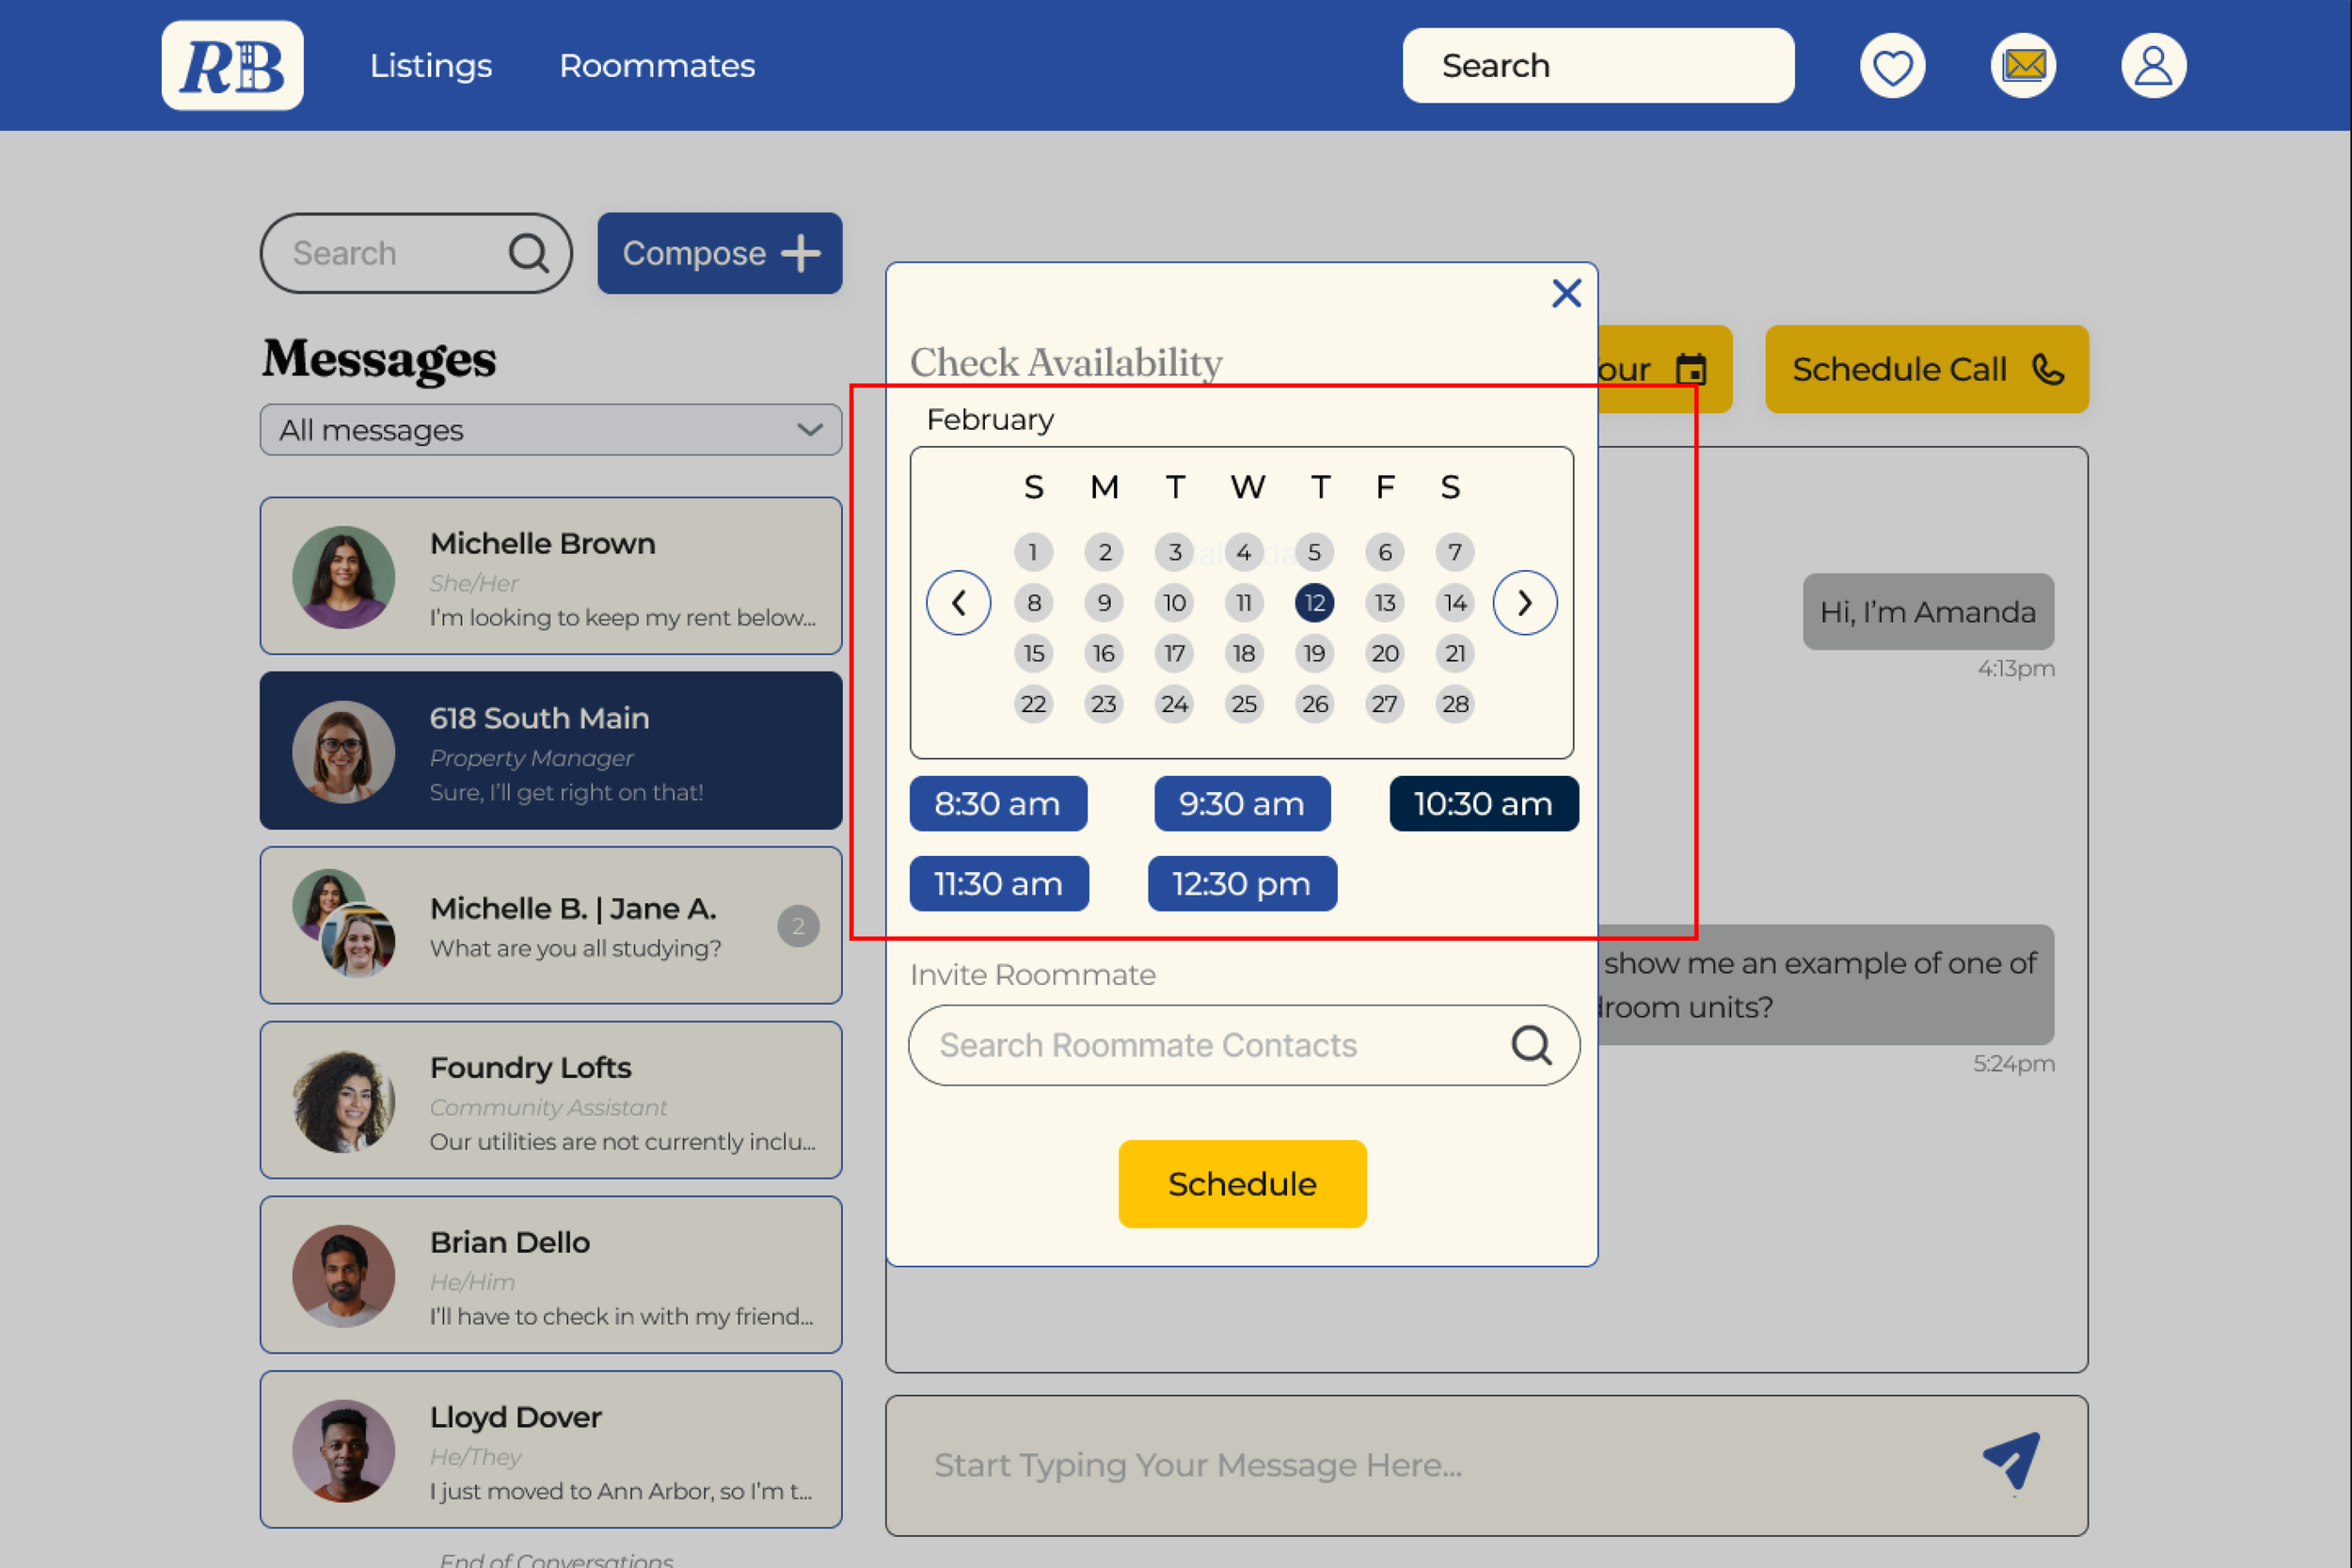Select the 12:30 pm time slot
This screenshot has width=2352, height=1568.
(1241, 883)
